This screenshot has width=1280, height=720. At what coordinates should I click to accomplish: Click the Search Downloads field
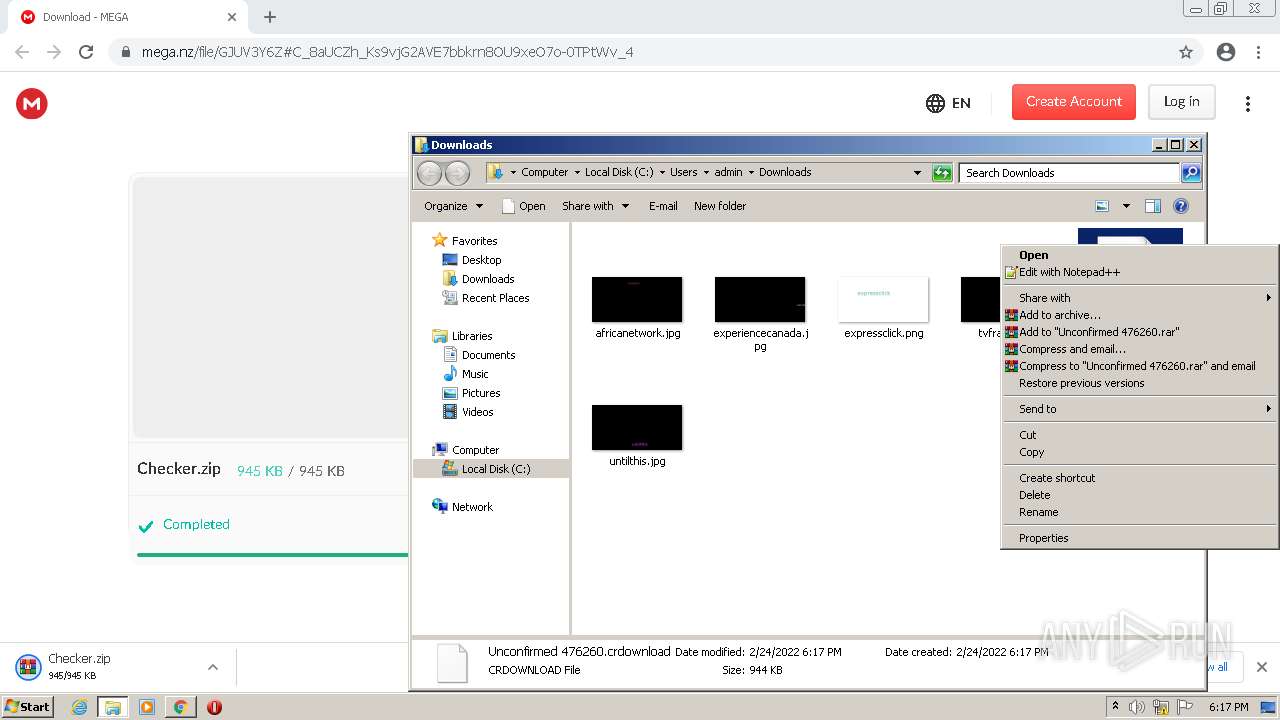(x=1068, y=173)
